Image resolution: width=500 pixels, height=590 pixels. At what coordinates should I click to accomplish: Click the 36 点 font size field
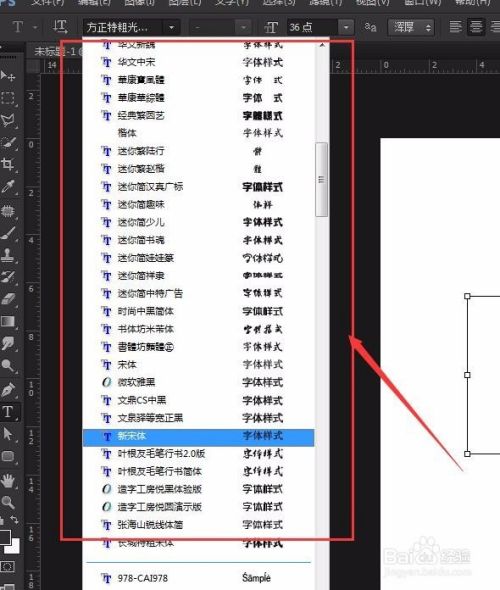click(x=312, y=27)
